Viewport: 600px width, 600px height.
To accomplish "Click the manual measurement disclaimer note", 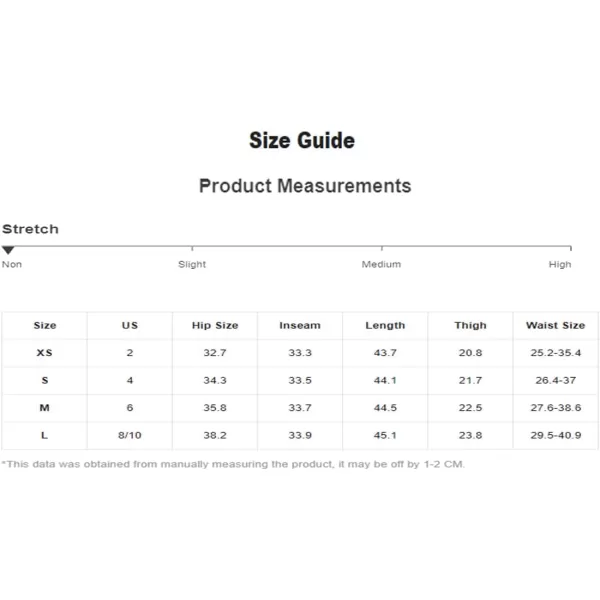I will point(233,464).
